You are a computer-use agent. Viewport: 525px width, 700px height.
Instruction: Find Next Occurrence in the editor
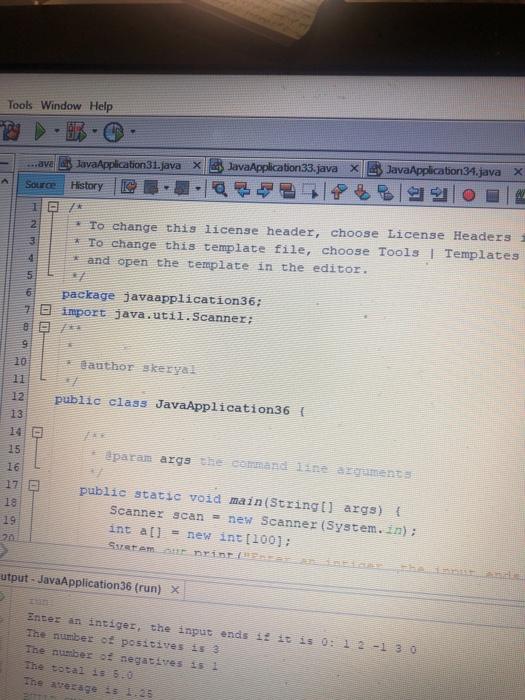(x=264, y=191)
